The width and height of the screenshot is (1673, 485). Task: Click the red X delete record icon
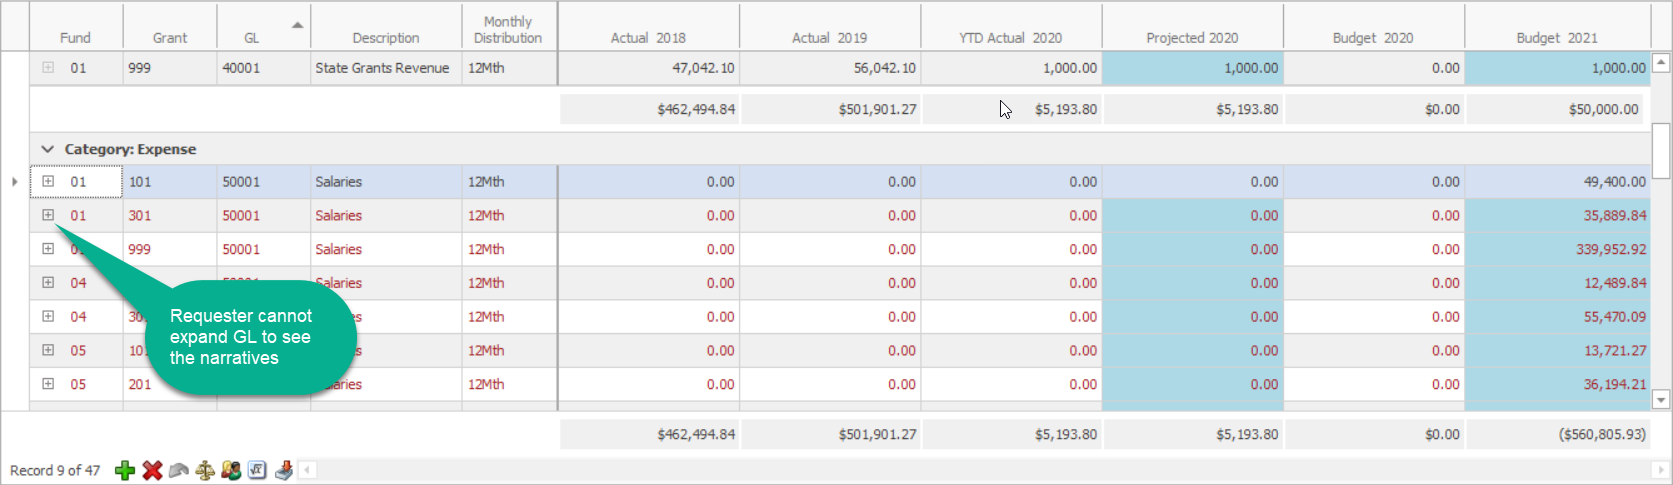152,471
